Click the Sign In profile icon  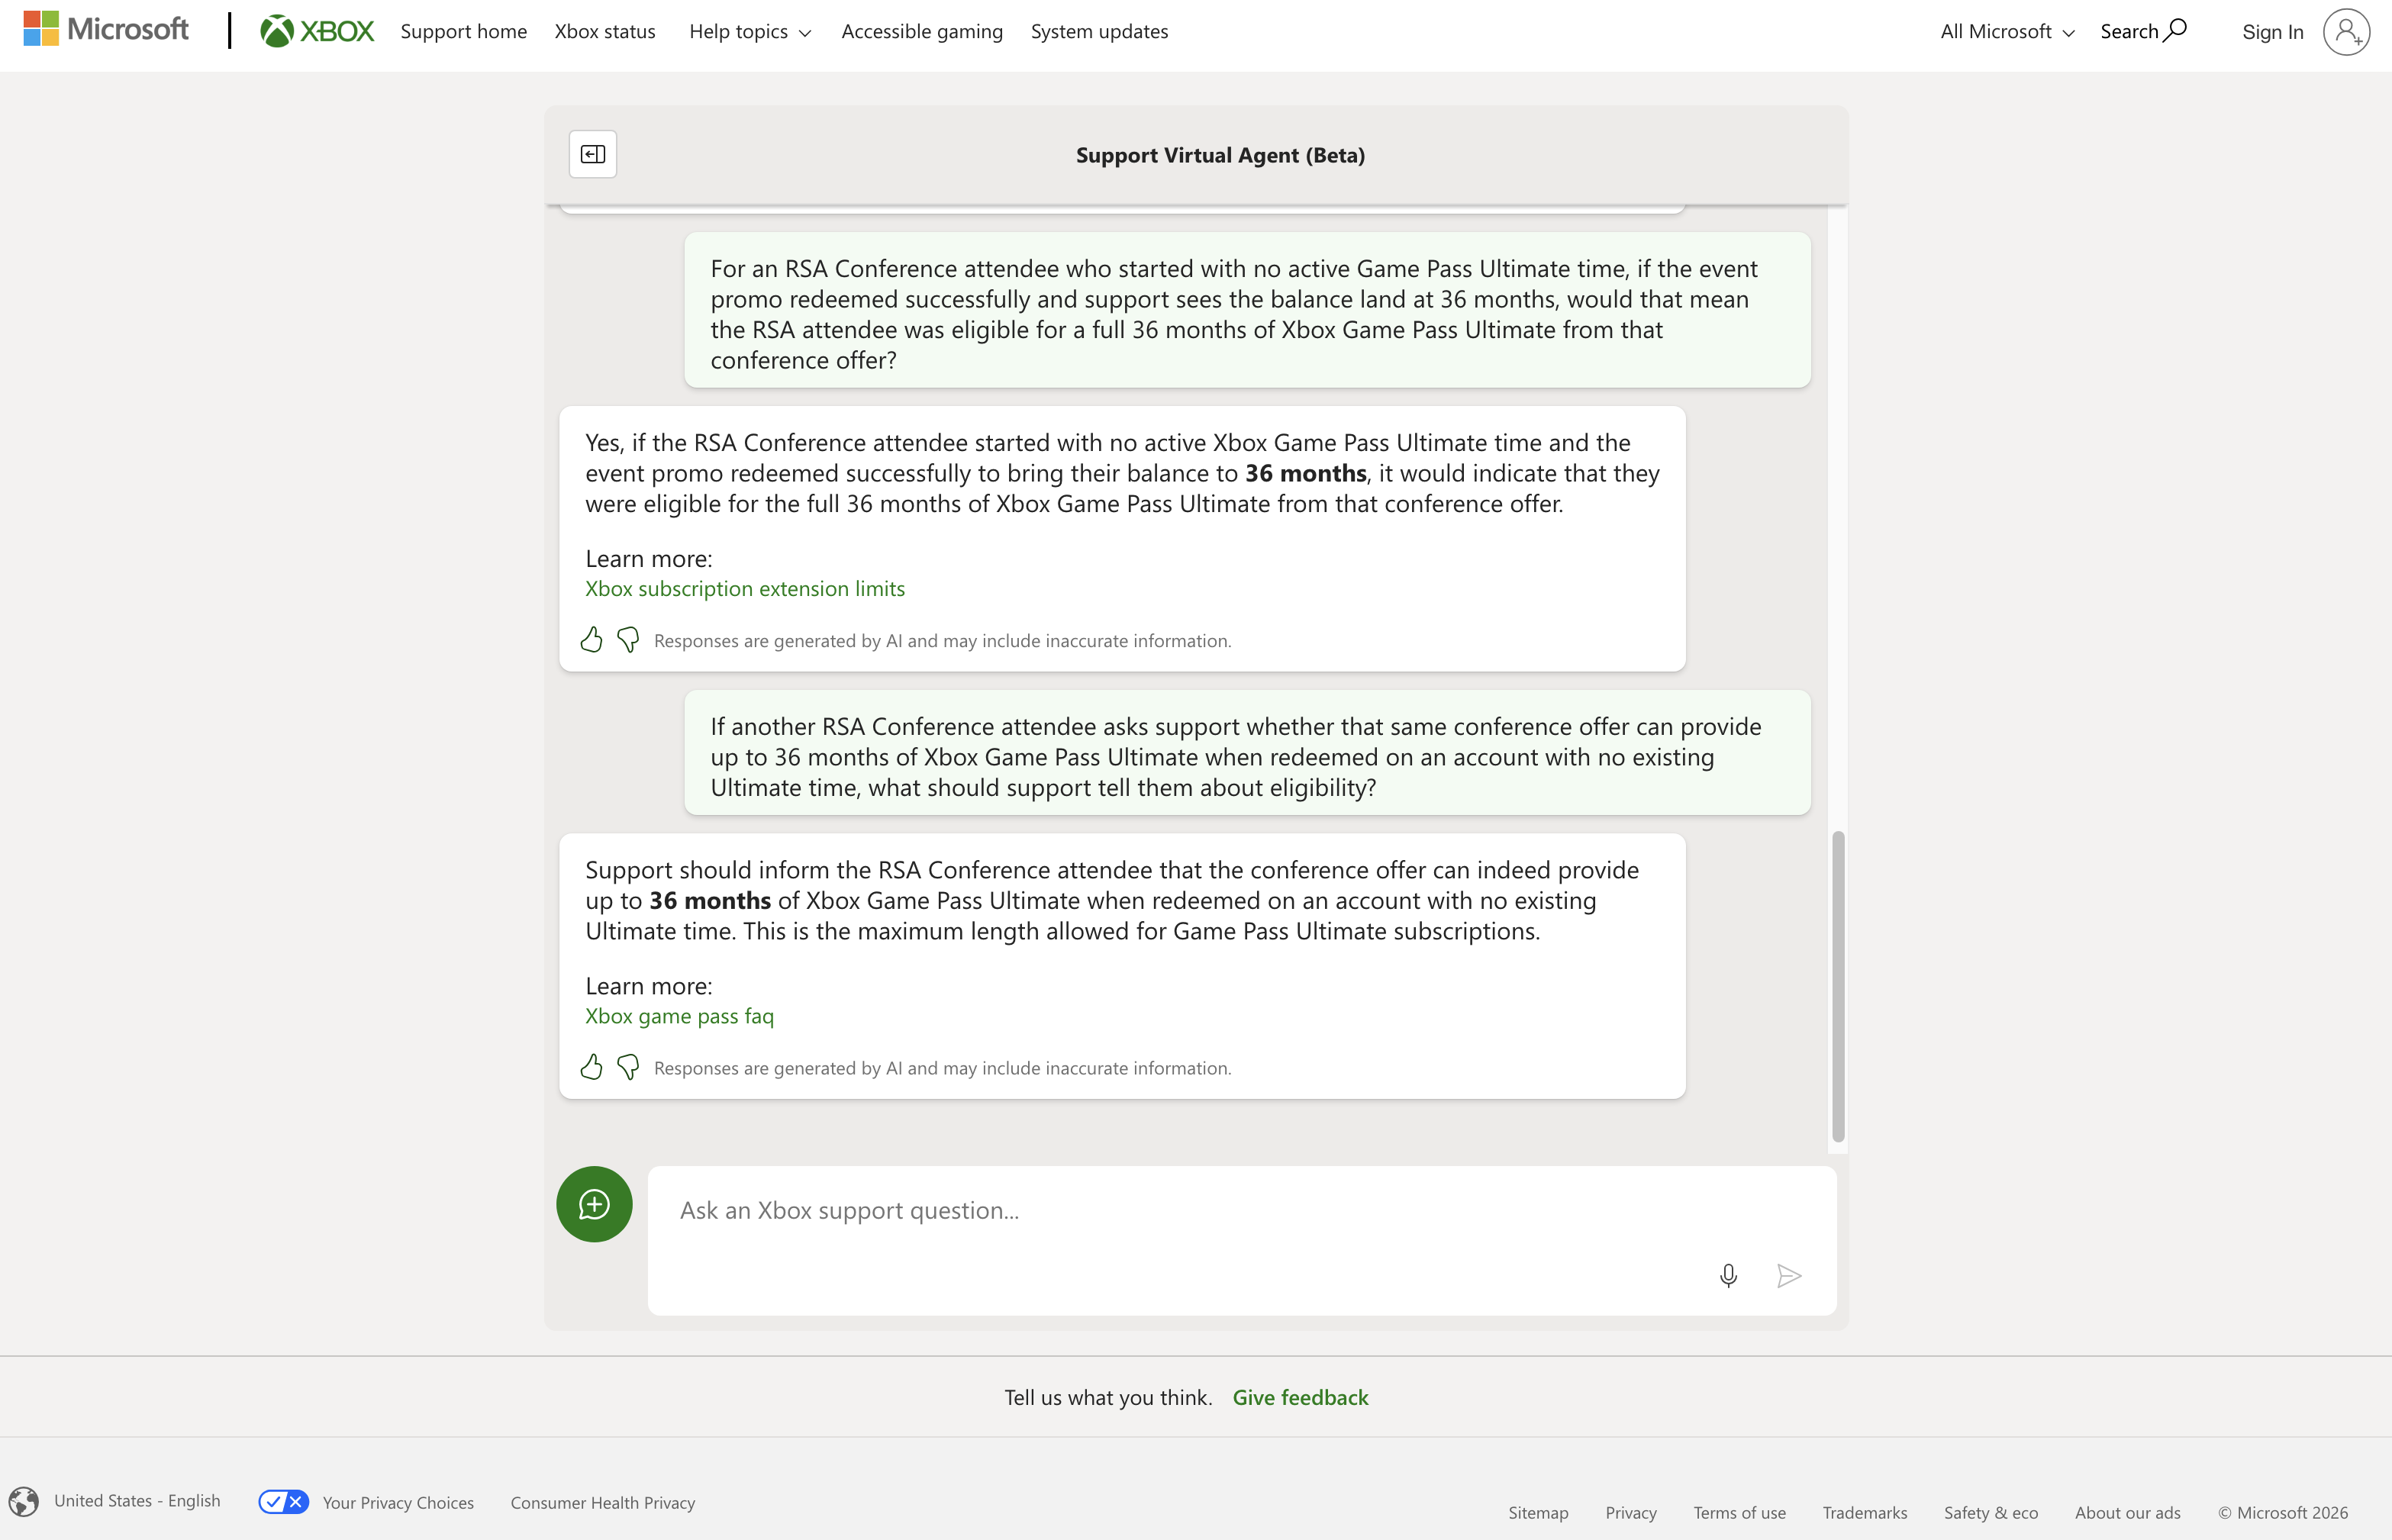[x=2346, y=31]
